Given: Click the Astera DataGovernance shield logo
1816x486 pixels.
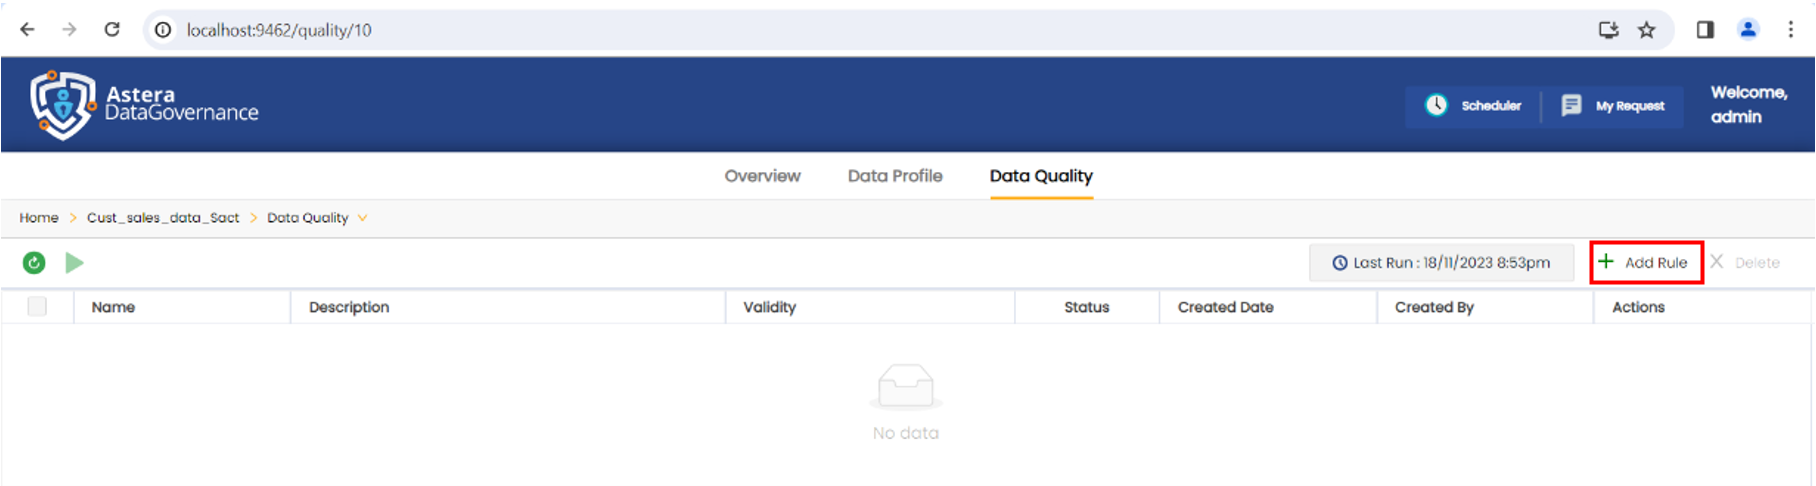Looking at the screenshot, I should 62,104.
